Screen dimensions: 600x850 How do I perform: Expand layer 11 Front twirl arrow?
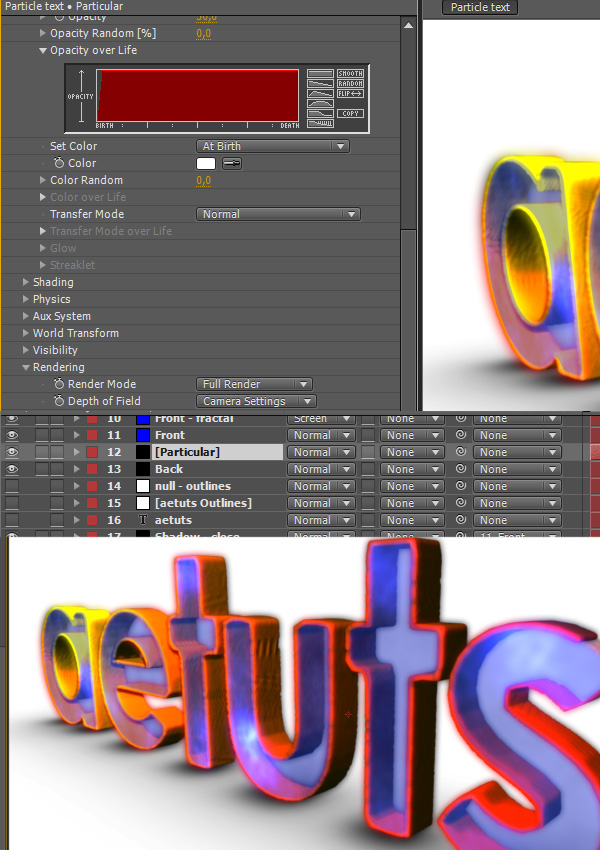[76, 435]
